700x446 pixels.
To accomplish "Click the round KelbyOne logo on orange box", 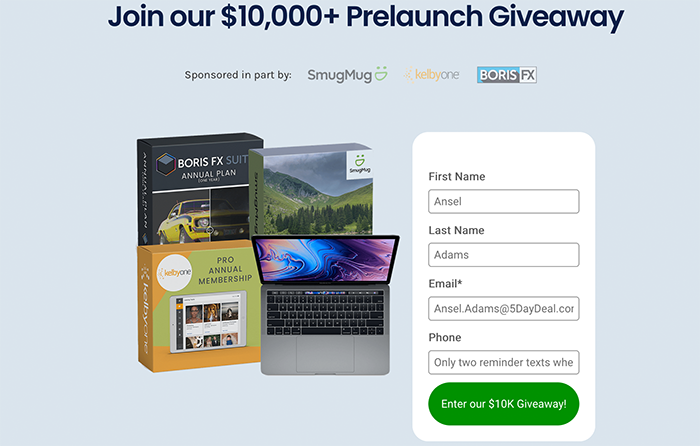I will pos(175,272).
